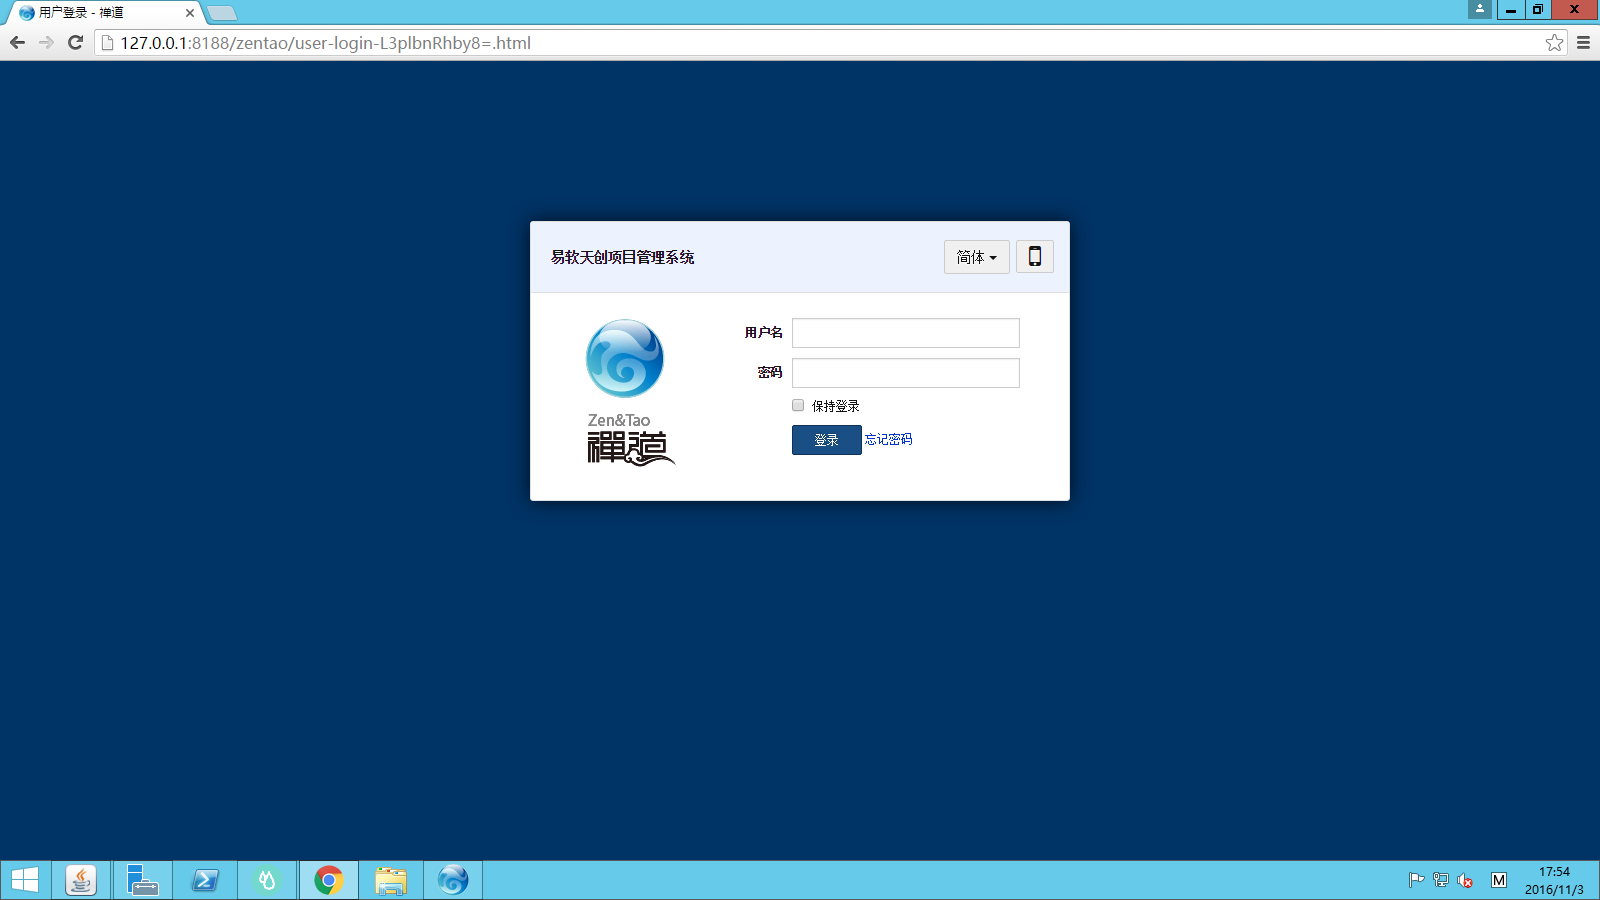This screenshot has height=900, width=1600.
Task: Go back using the browser back arrow
Action: coord(17,43)
